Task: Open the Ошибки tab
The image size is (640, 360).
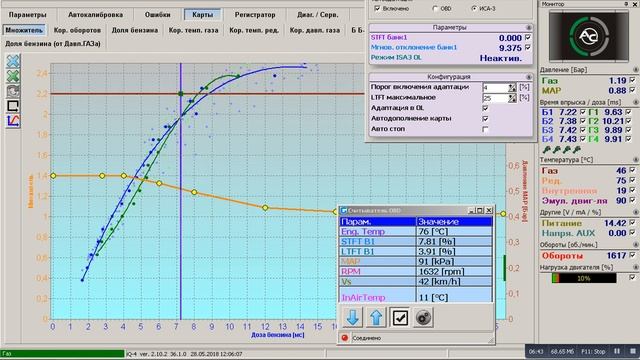Action: click(x=158, y=15)
